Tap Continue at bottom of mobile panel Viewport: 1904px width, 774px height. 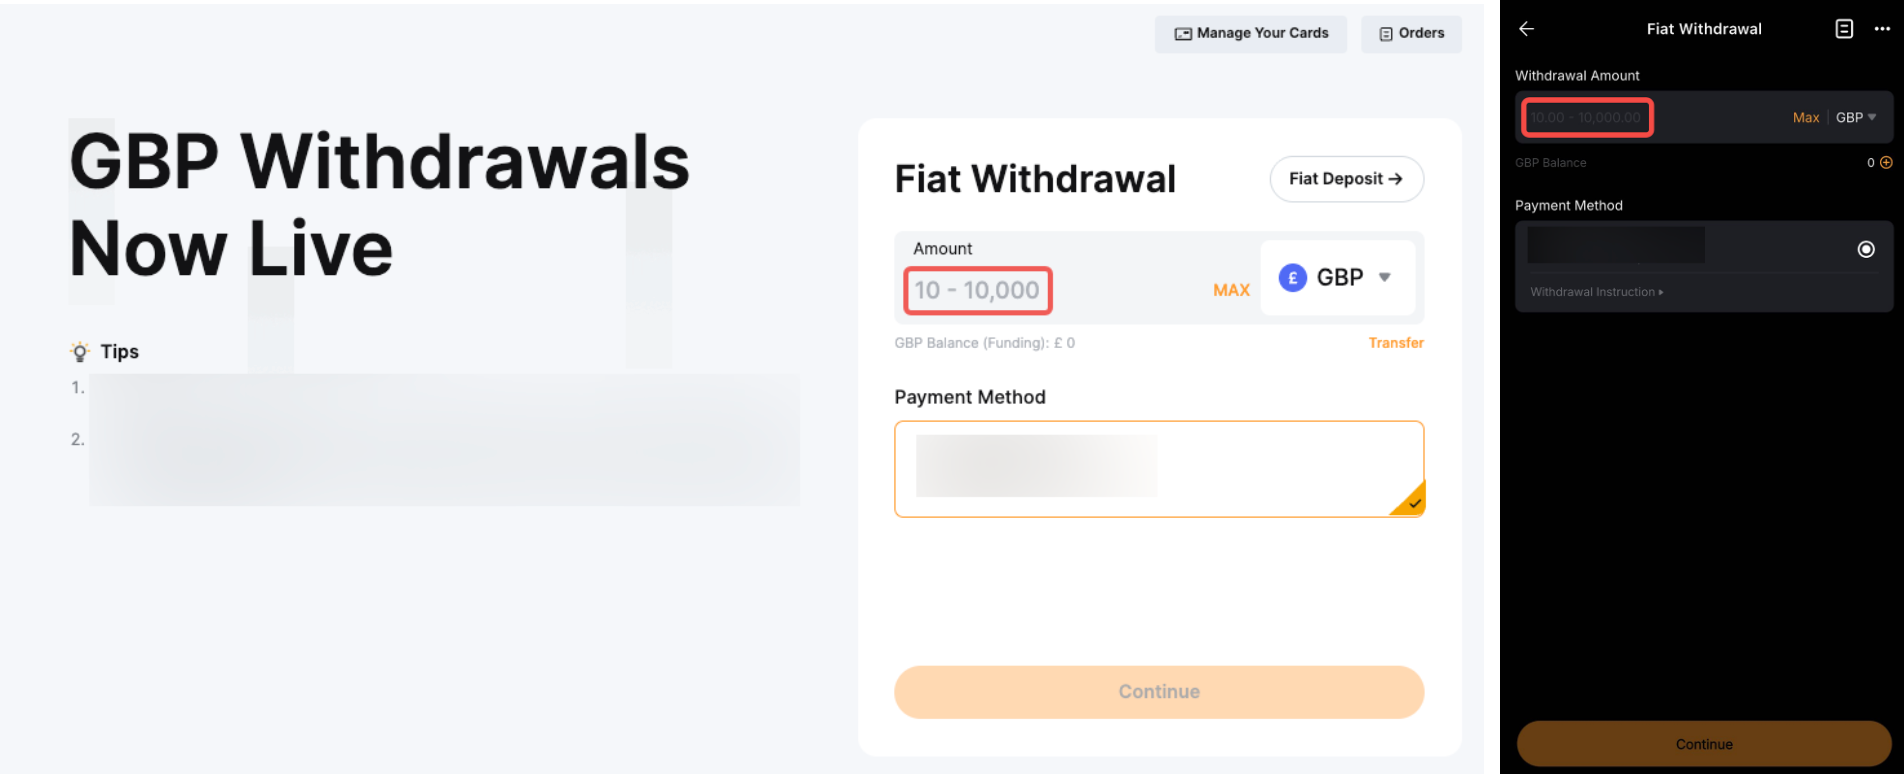click(x=1704, y=744)
